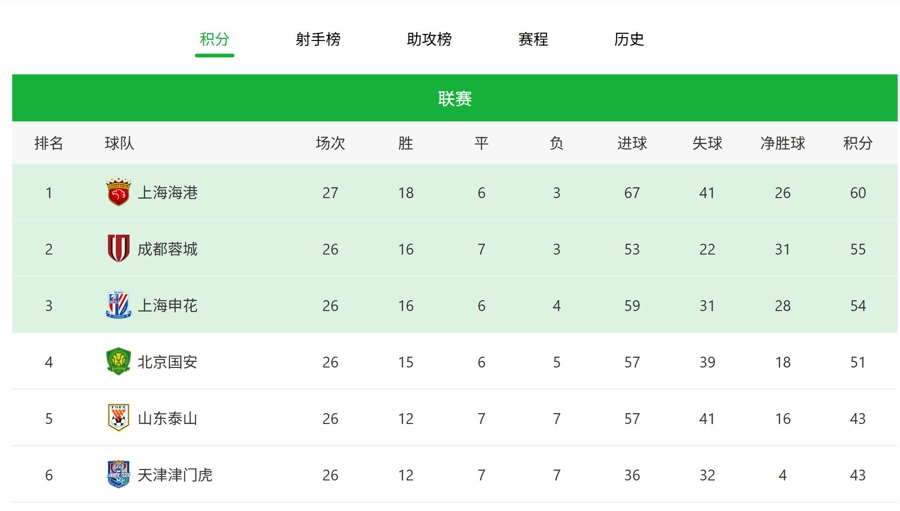Click the 积分 points column header
The height and width of the screenshot is (511, 900).
(x=857, y=143)
